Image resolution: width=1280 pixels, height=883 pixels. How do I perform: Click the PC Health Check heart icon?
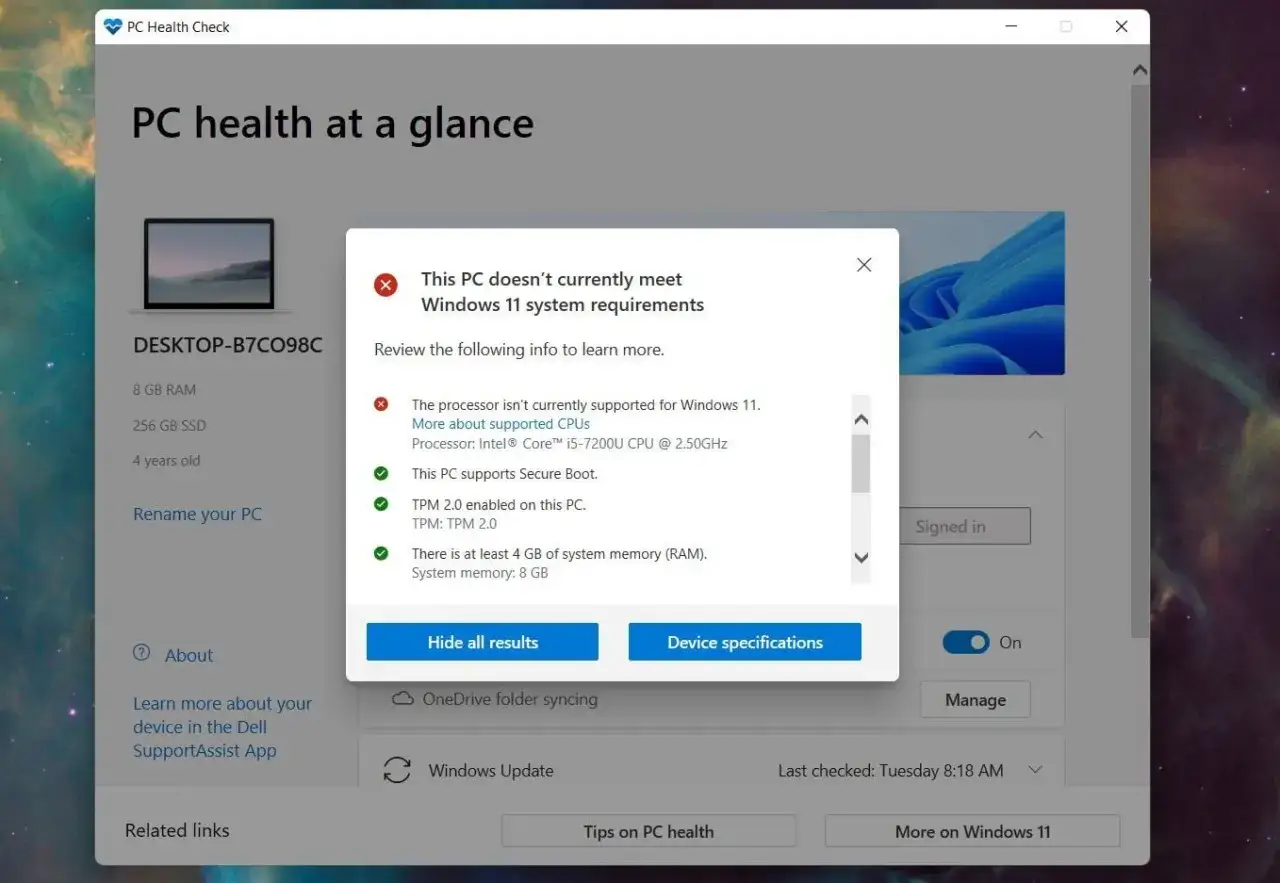(113, 27)
